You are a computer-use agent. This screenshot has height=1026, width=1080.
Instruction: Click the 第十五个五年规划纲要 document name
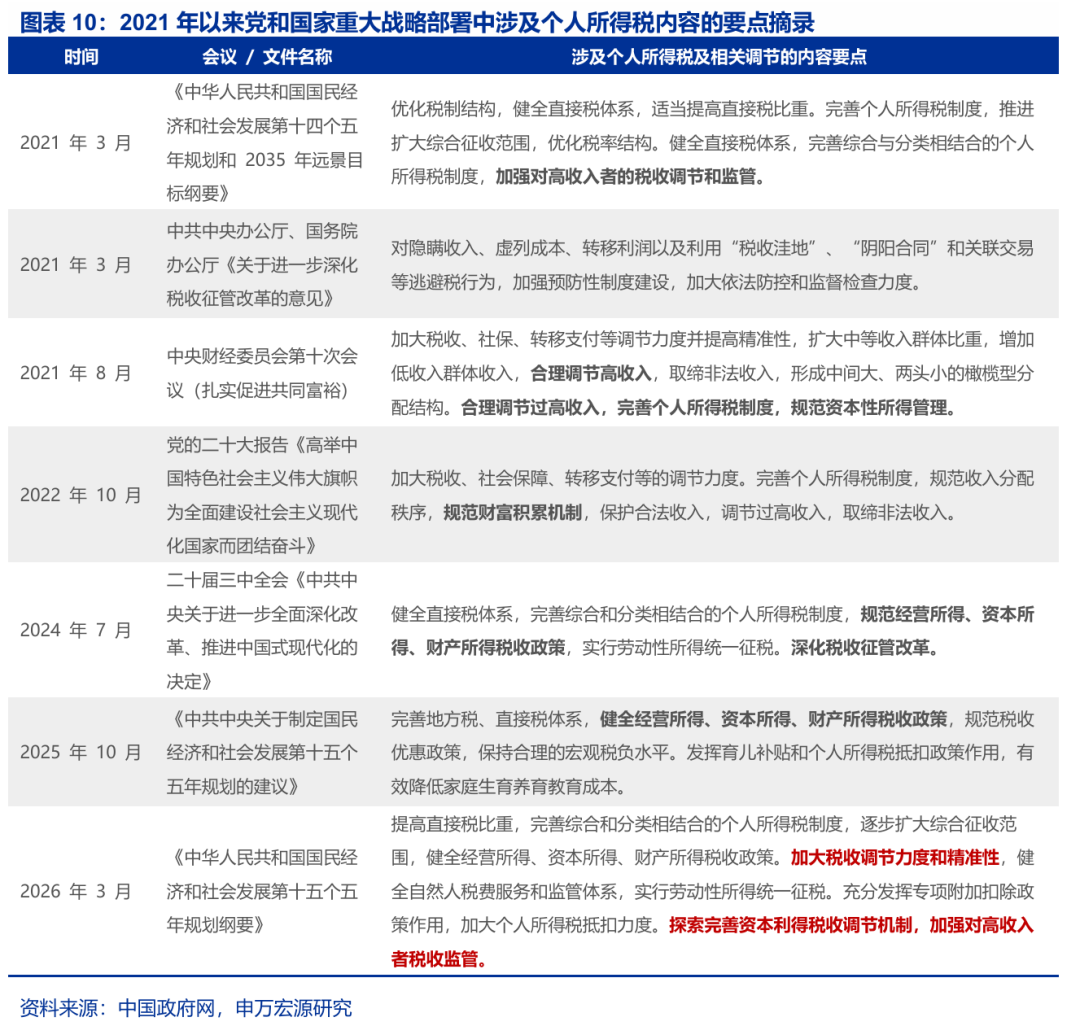point(262,891)
